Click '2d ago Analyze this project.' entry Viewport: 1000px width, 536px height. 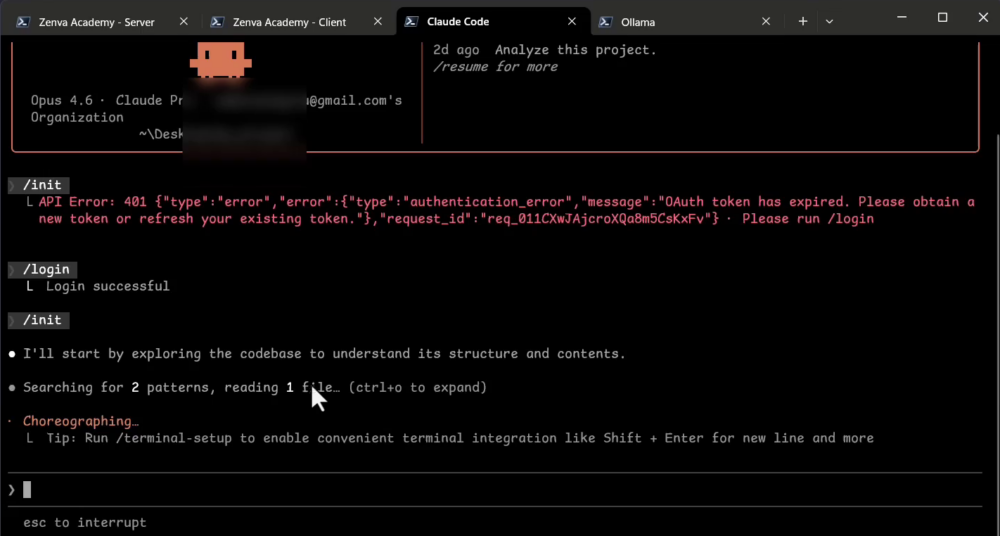(x=545, y=50)
